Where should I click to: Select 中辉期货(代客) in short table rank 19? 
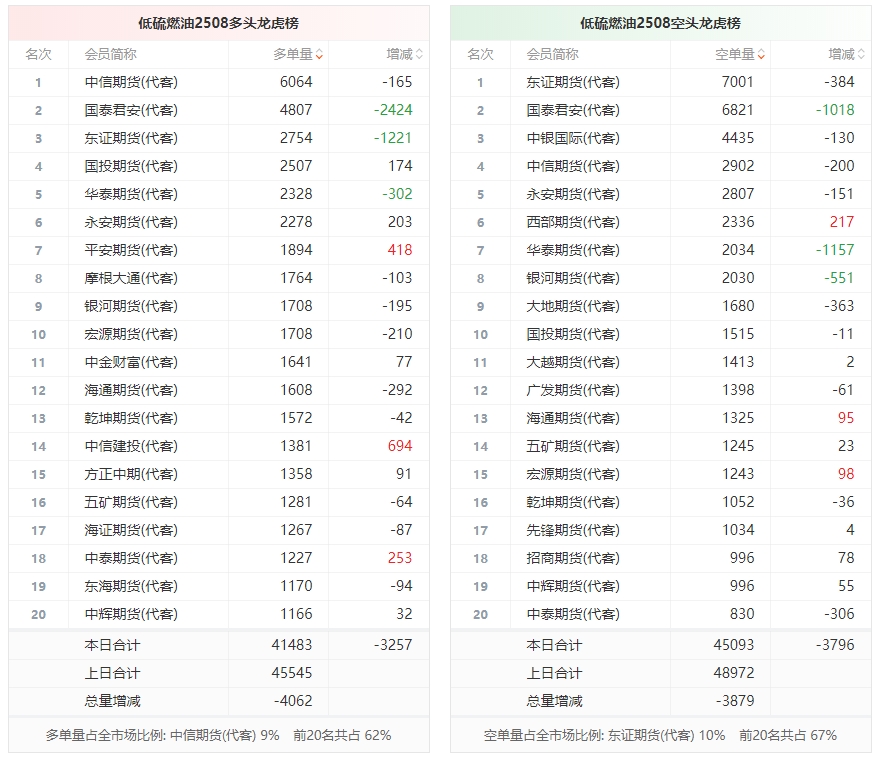573,587
